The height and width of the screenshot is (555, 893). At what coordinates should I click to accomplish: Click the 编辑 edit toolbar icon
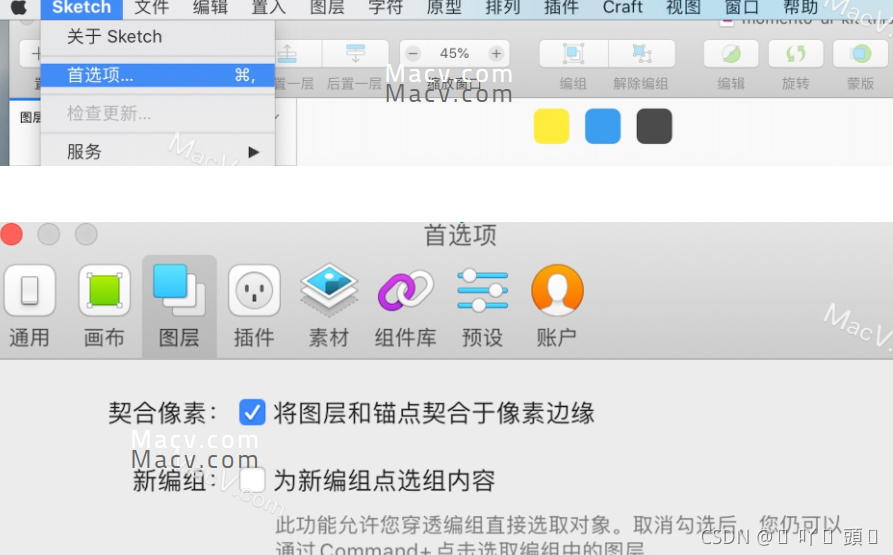point(731,54)
